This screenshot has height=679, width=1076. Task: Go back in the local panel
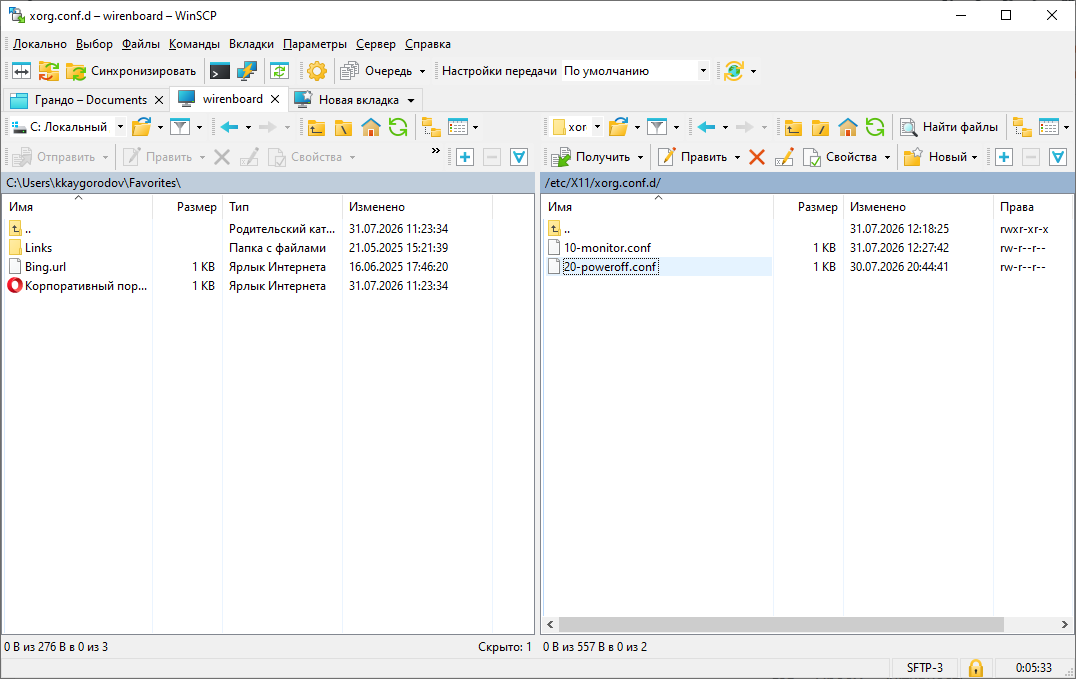point(229,127)
